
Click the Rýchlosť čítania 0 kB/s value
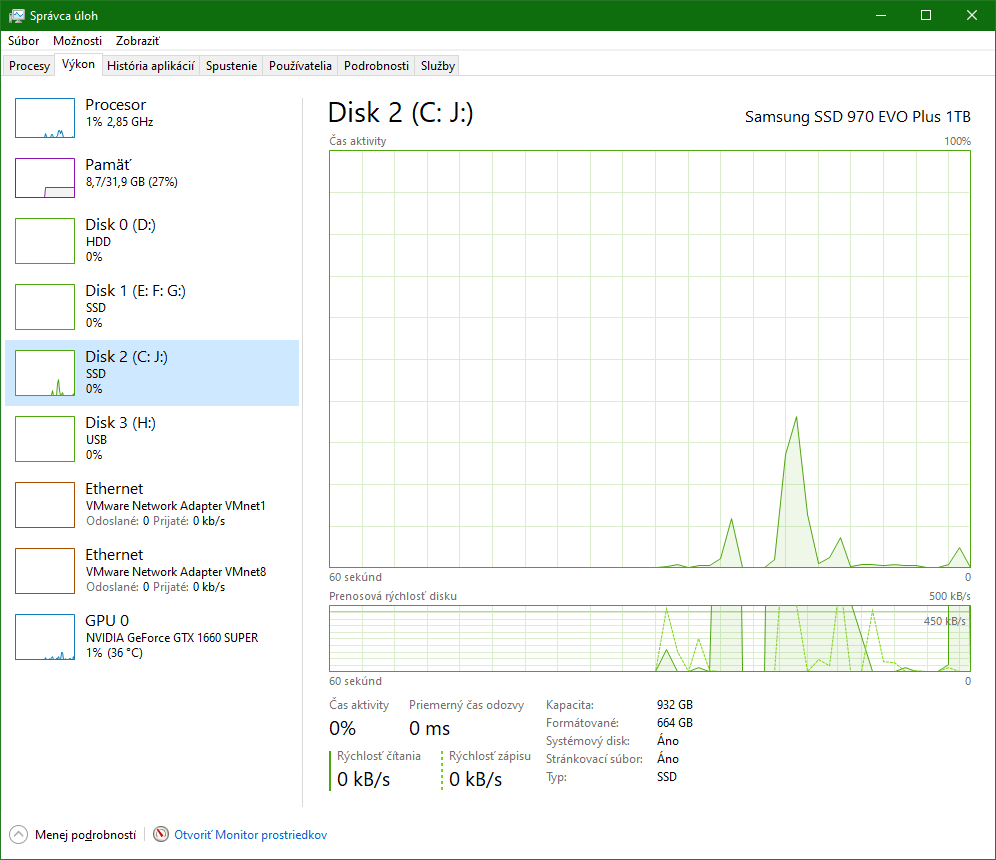pyautogui.click(x=363, y=779)
